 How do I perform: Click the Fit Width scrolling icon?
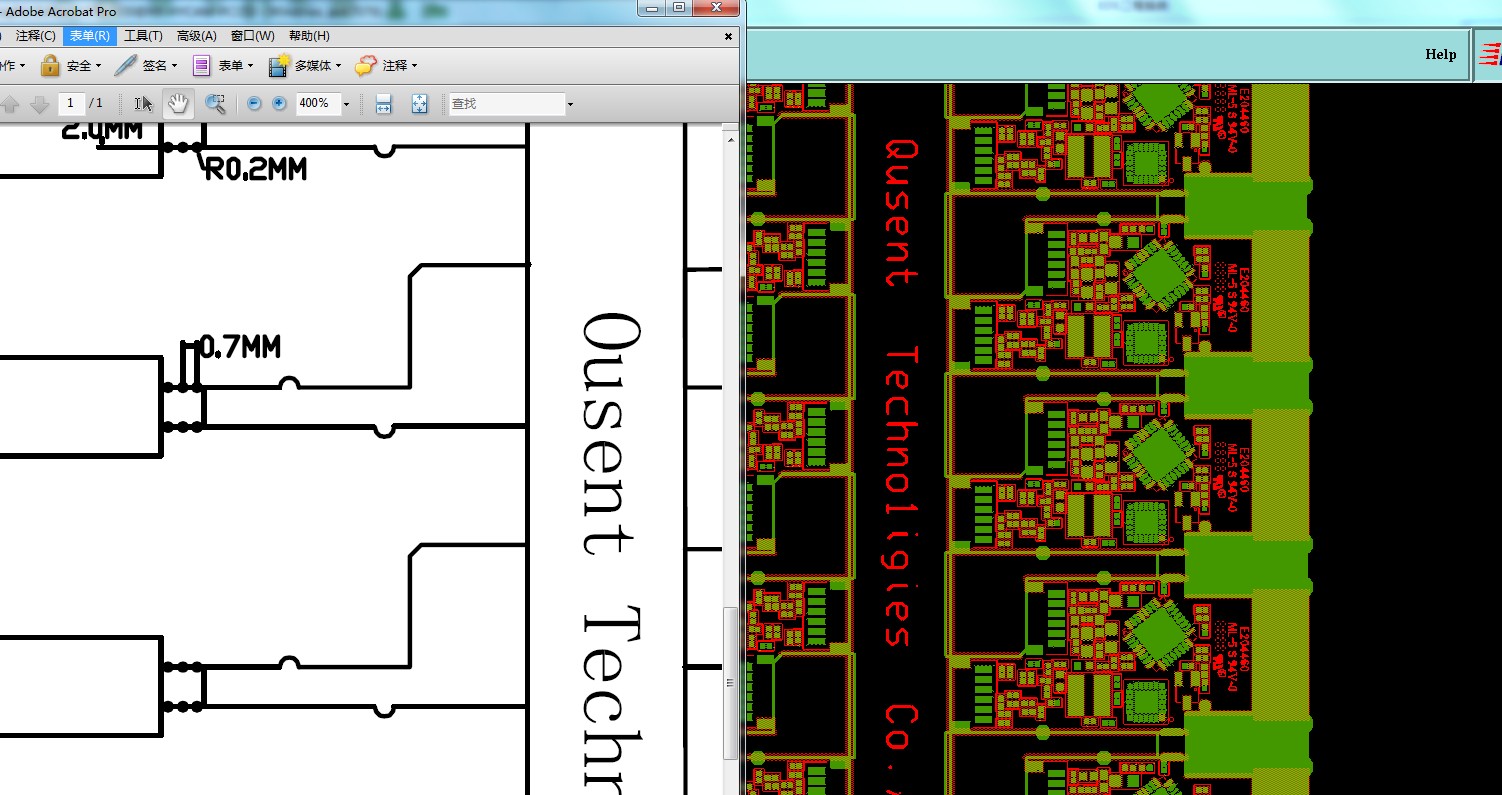click(383, 104)
